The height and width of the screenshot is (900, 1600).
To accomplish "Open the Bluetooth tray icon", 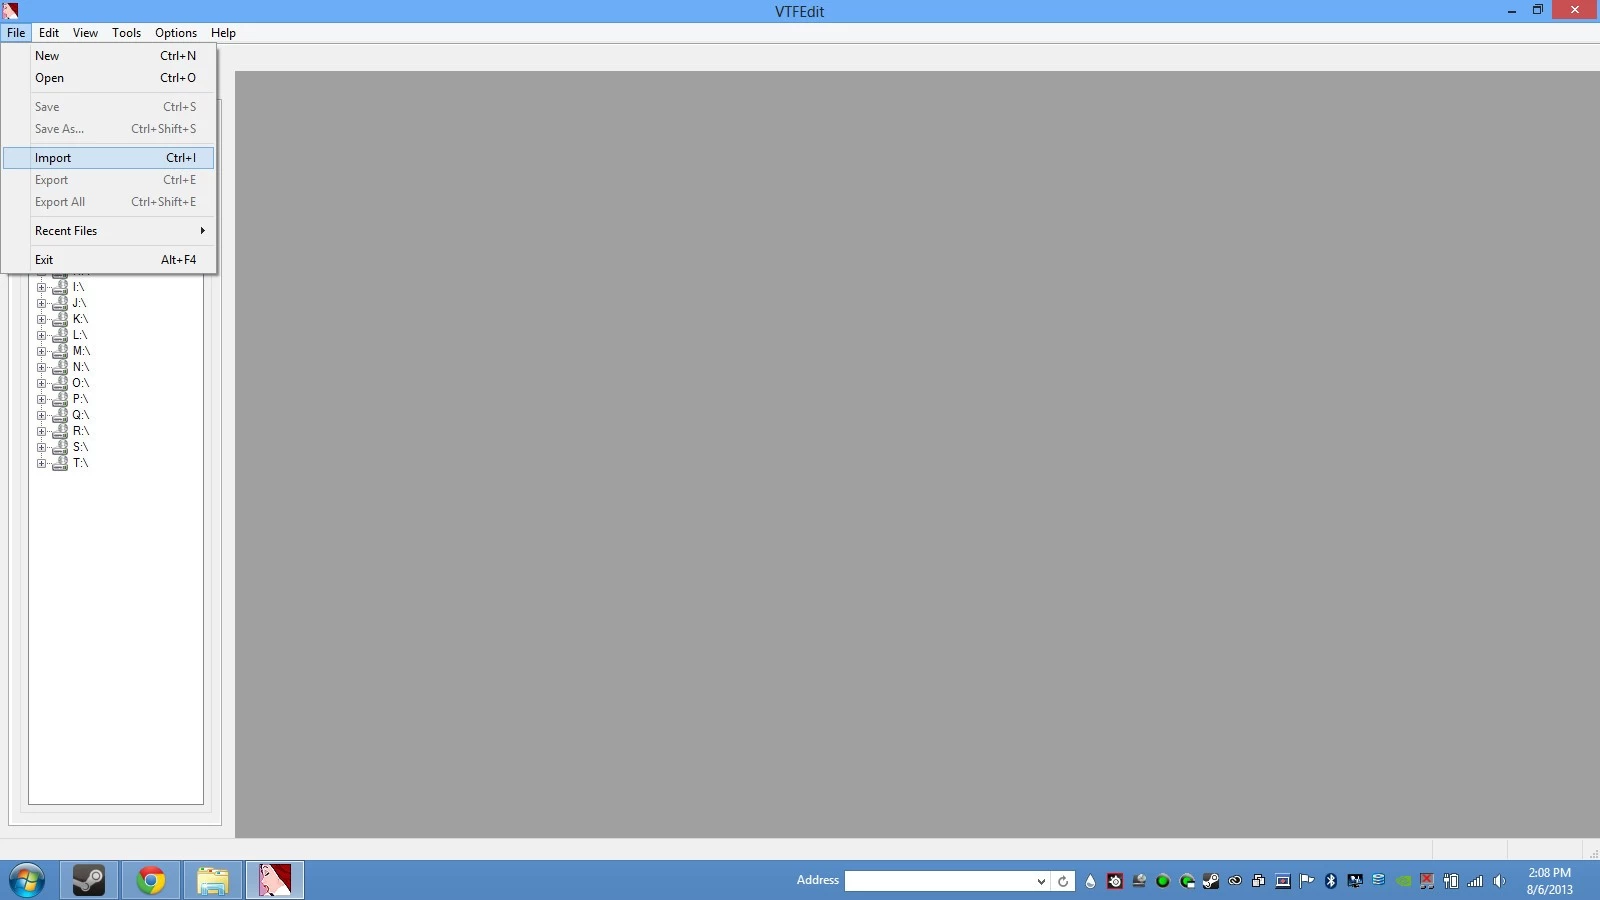I will [1331, 881].
